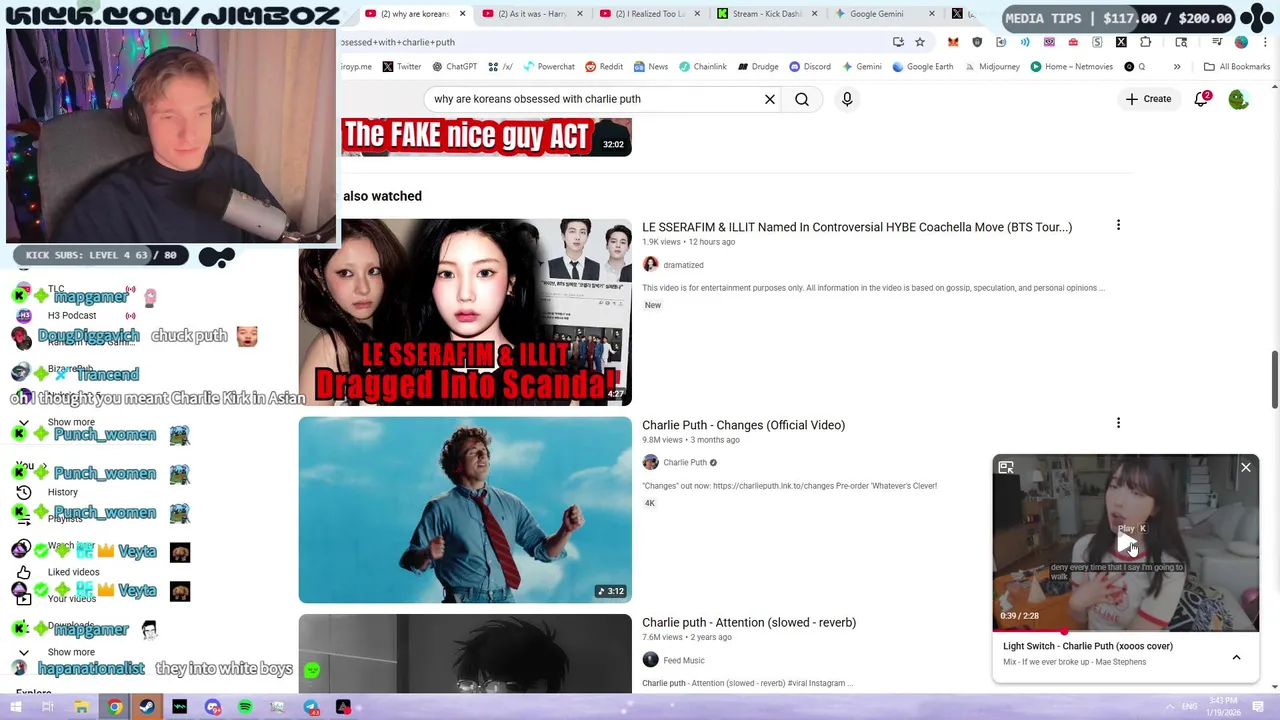The height and width of the screenshot is (720, 1280).
Task: Clear the YouTube search query
Action: (770, 99)
